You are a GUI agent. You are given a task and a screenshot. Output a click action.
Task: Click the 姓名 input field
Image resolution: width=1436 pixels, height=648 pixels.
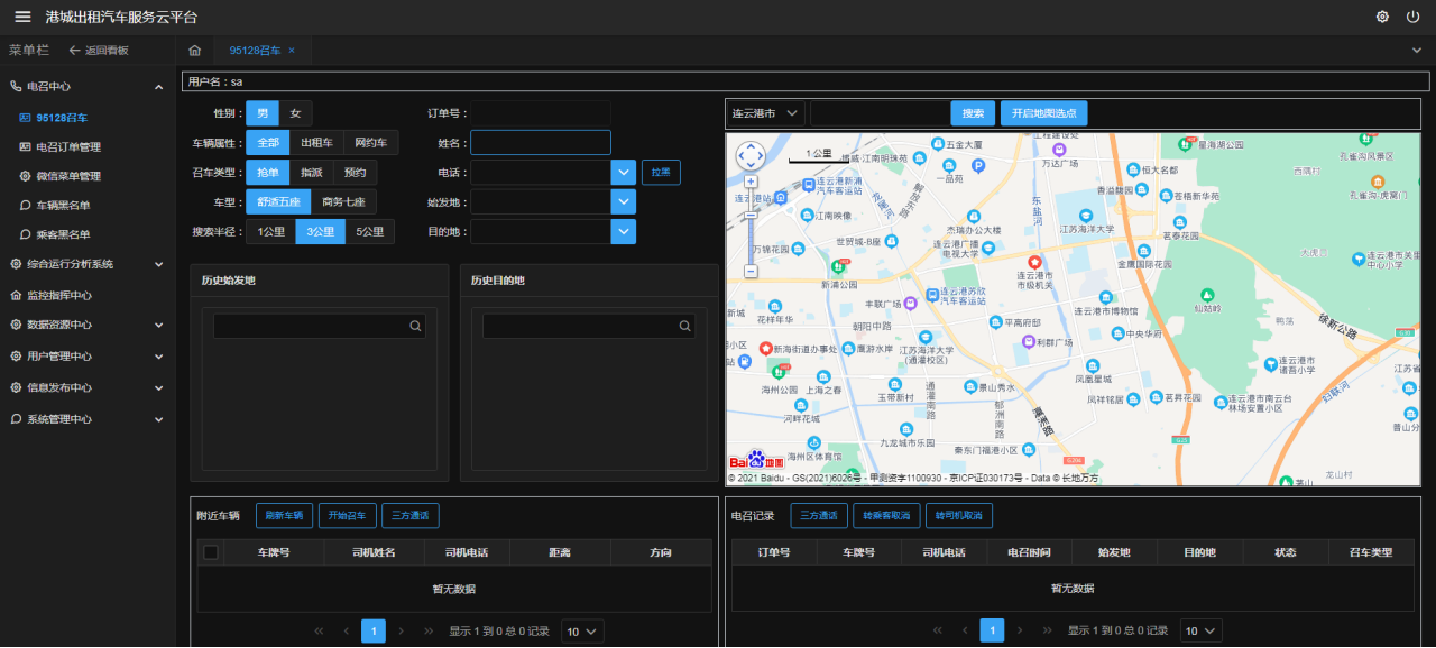(540, 143)
